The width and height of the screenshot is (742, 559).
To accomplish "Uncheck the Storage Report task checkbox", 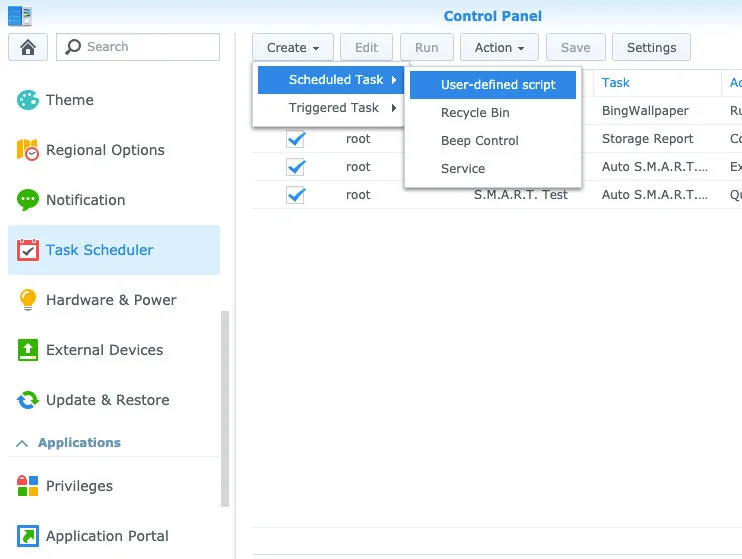I will [296, 139].
